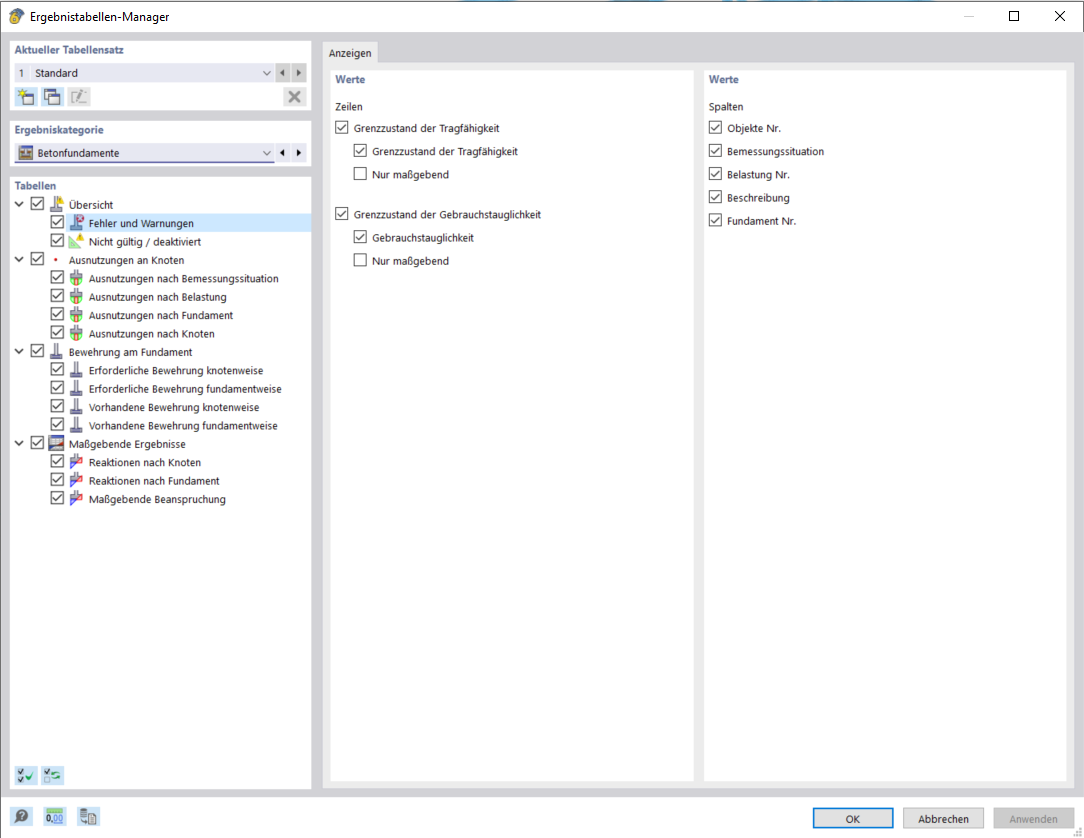Click the 'Aktueller Tabellensatz' heading
This screenshot has width=1084, height=838.
click(69, 50)
